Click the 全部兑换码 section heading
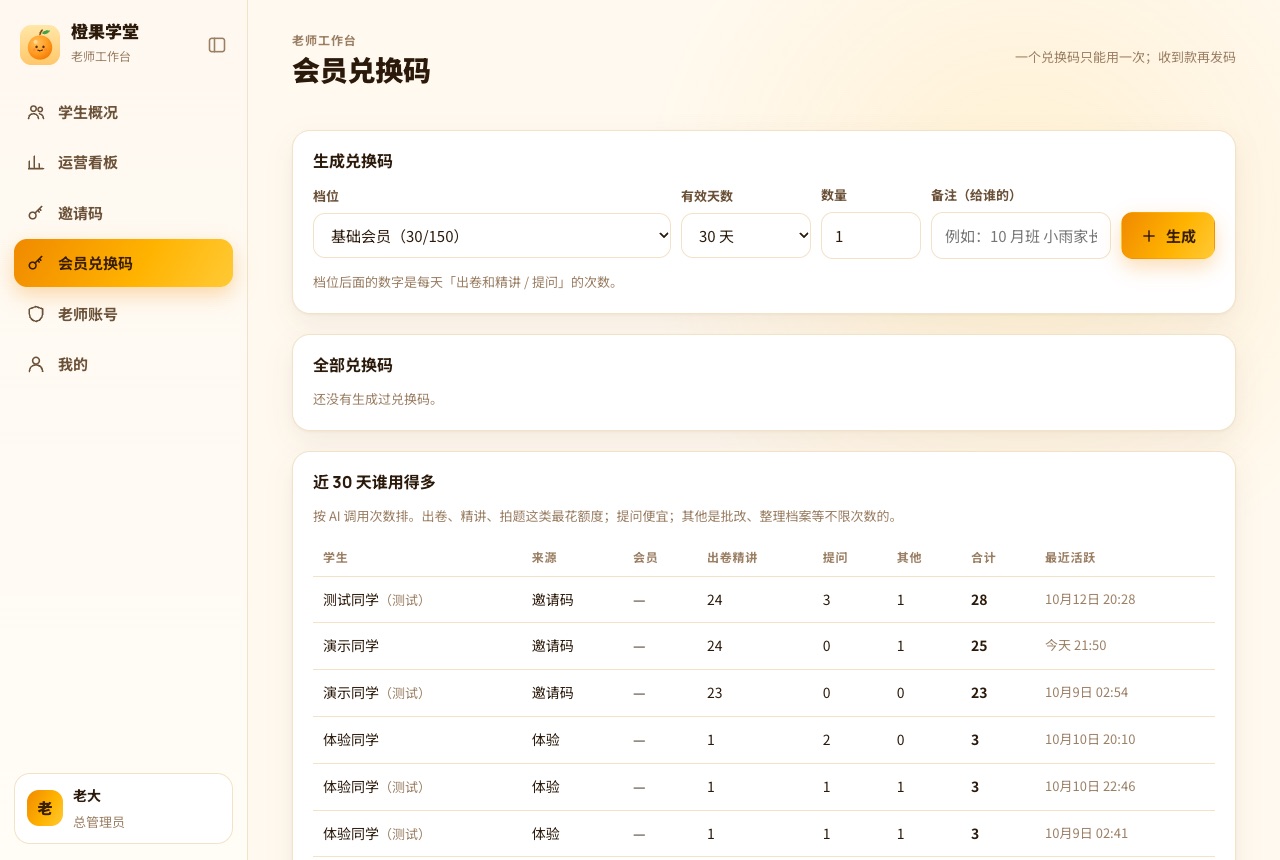The width and height of the screenshot is (1280, 860). [353, 365]
